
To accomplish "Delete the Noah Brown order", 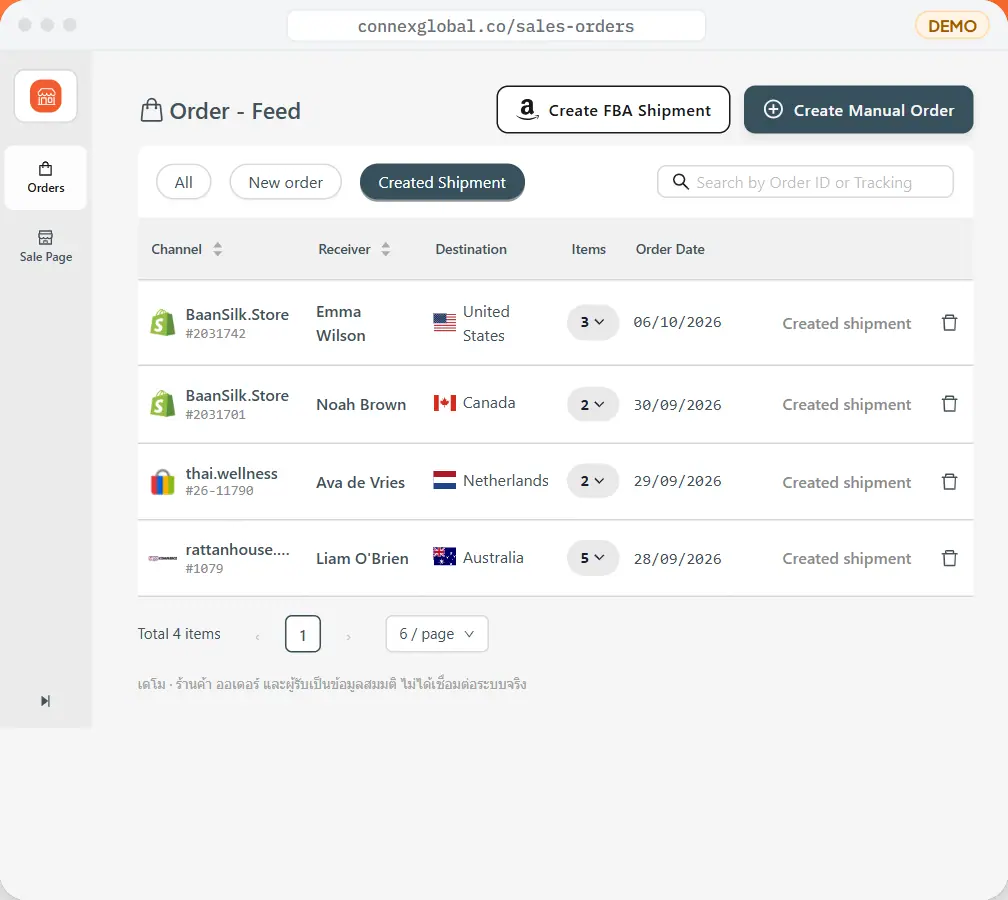I will point(950,404).
